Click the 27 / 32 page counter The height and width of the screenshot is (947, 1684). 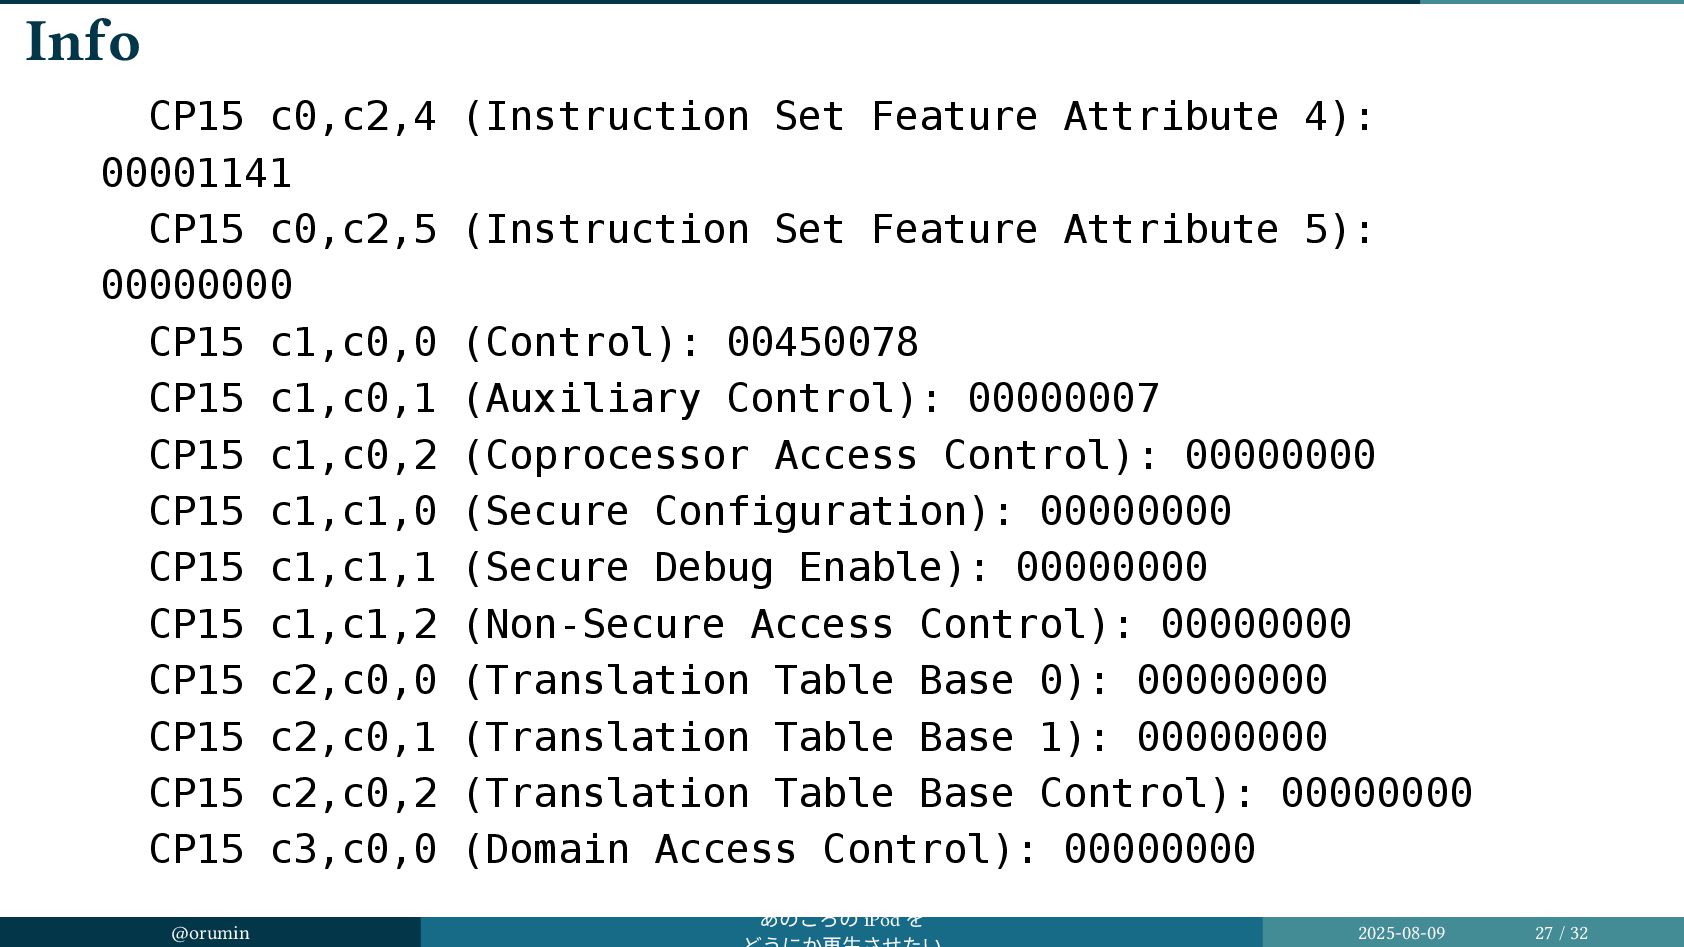[x=1561, y=933]
